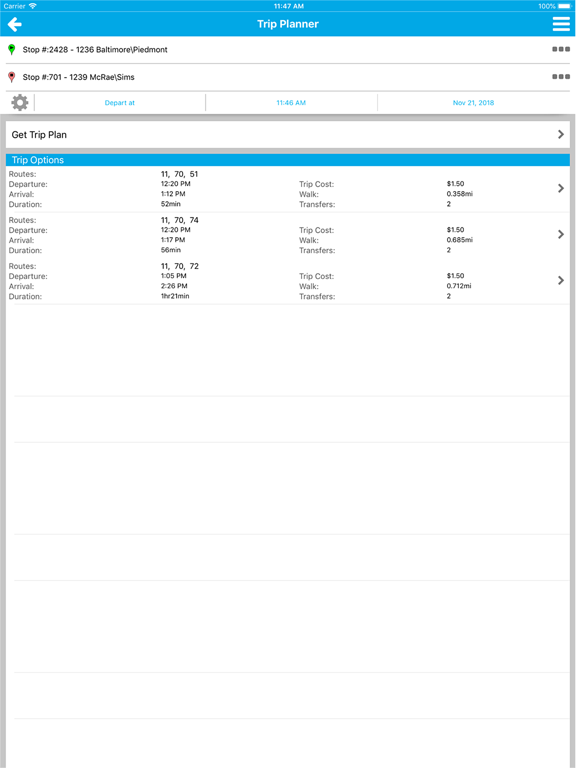Tap the red destination pin icon
Screen dimensions: 576x768
[12, 77]
